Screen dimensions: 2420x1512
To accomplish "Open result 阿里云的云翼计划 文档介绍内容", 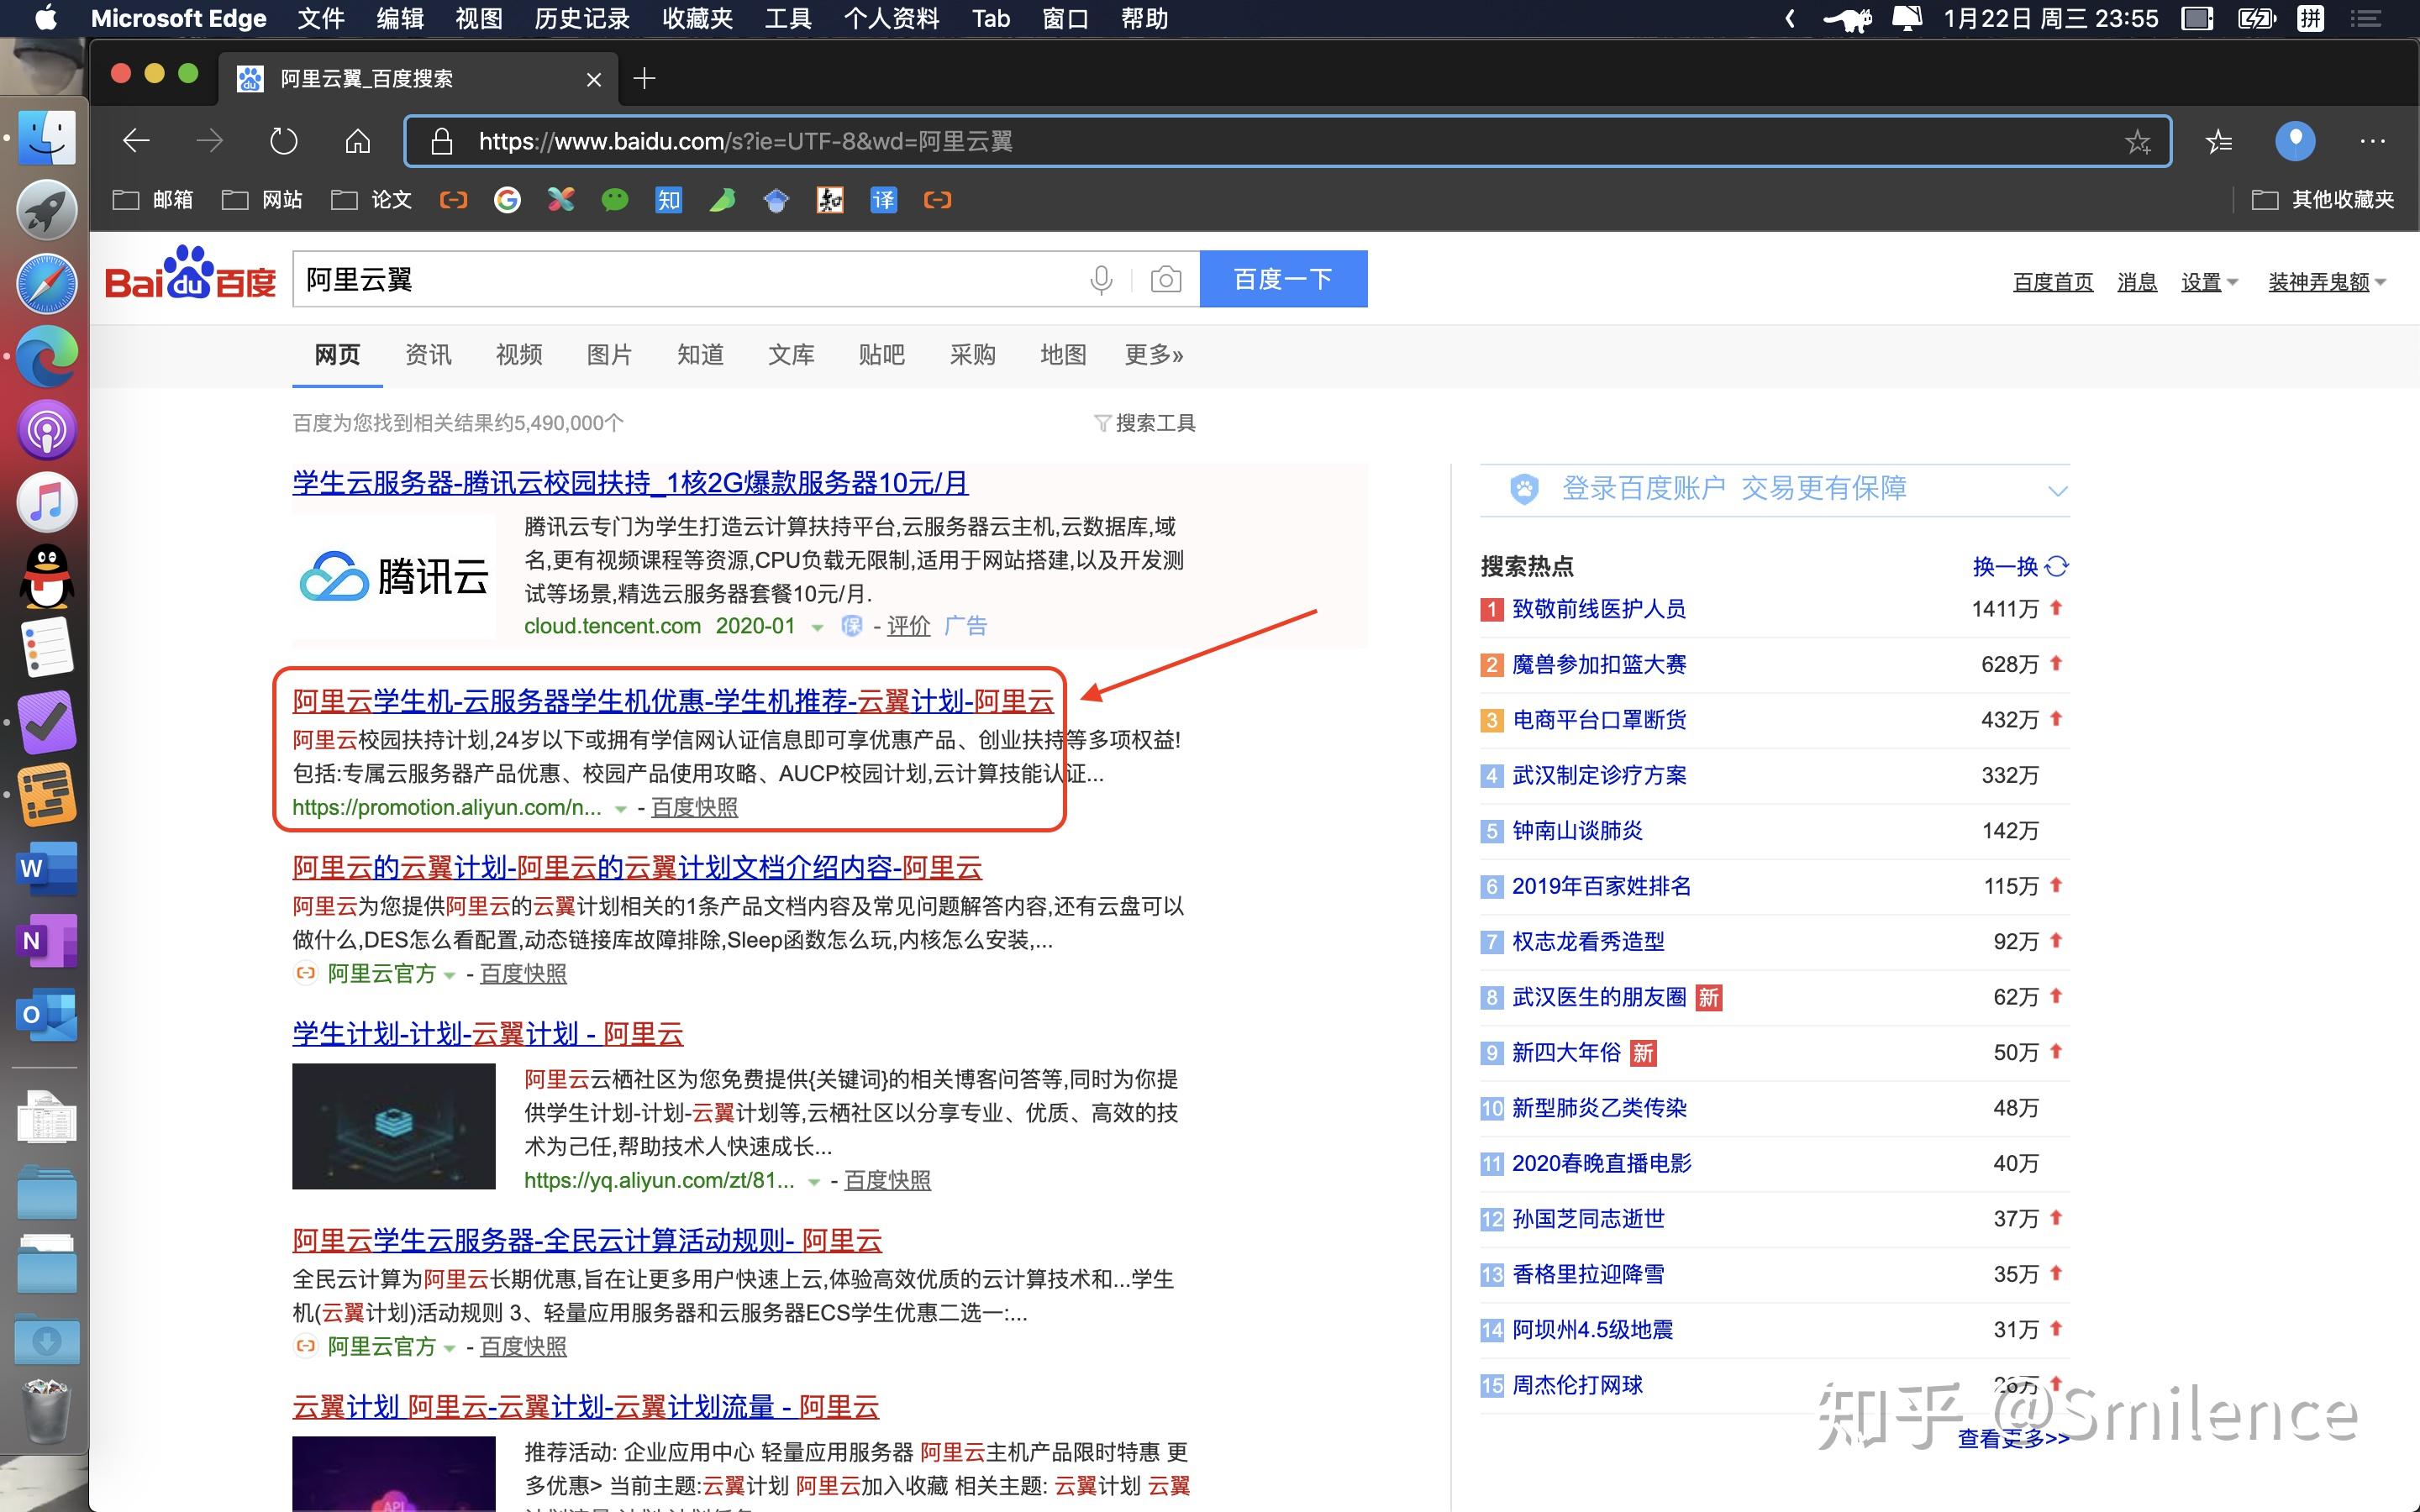I will (637, 867).
